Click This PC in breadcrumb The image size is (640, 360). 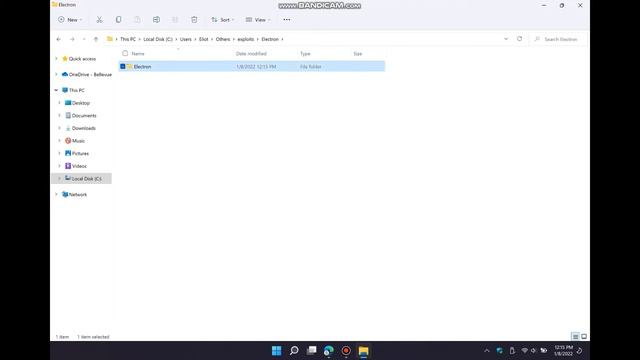tap(128, 39)
